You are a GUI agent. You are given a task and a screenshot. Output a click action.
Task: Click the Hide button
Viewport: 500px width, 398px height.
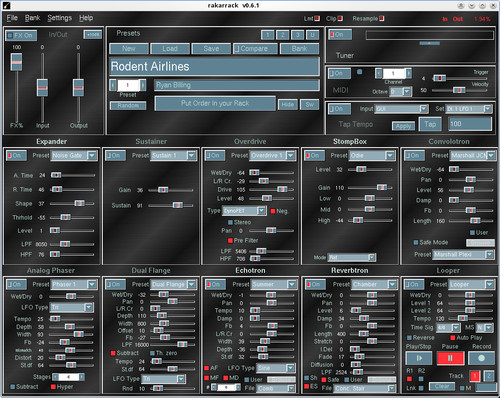coord(288,105)
